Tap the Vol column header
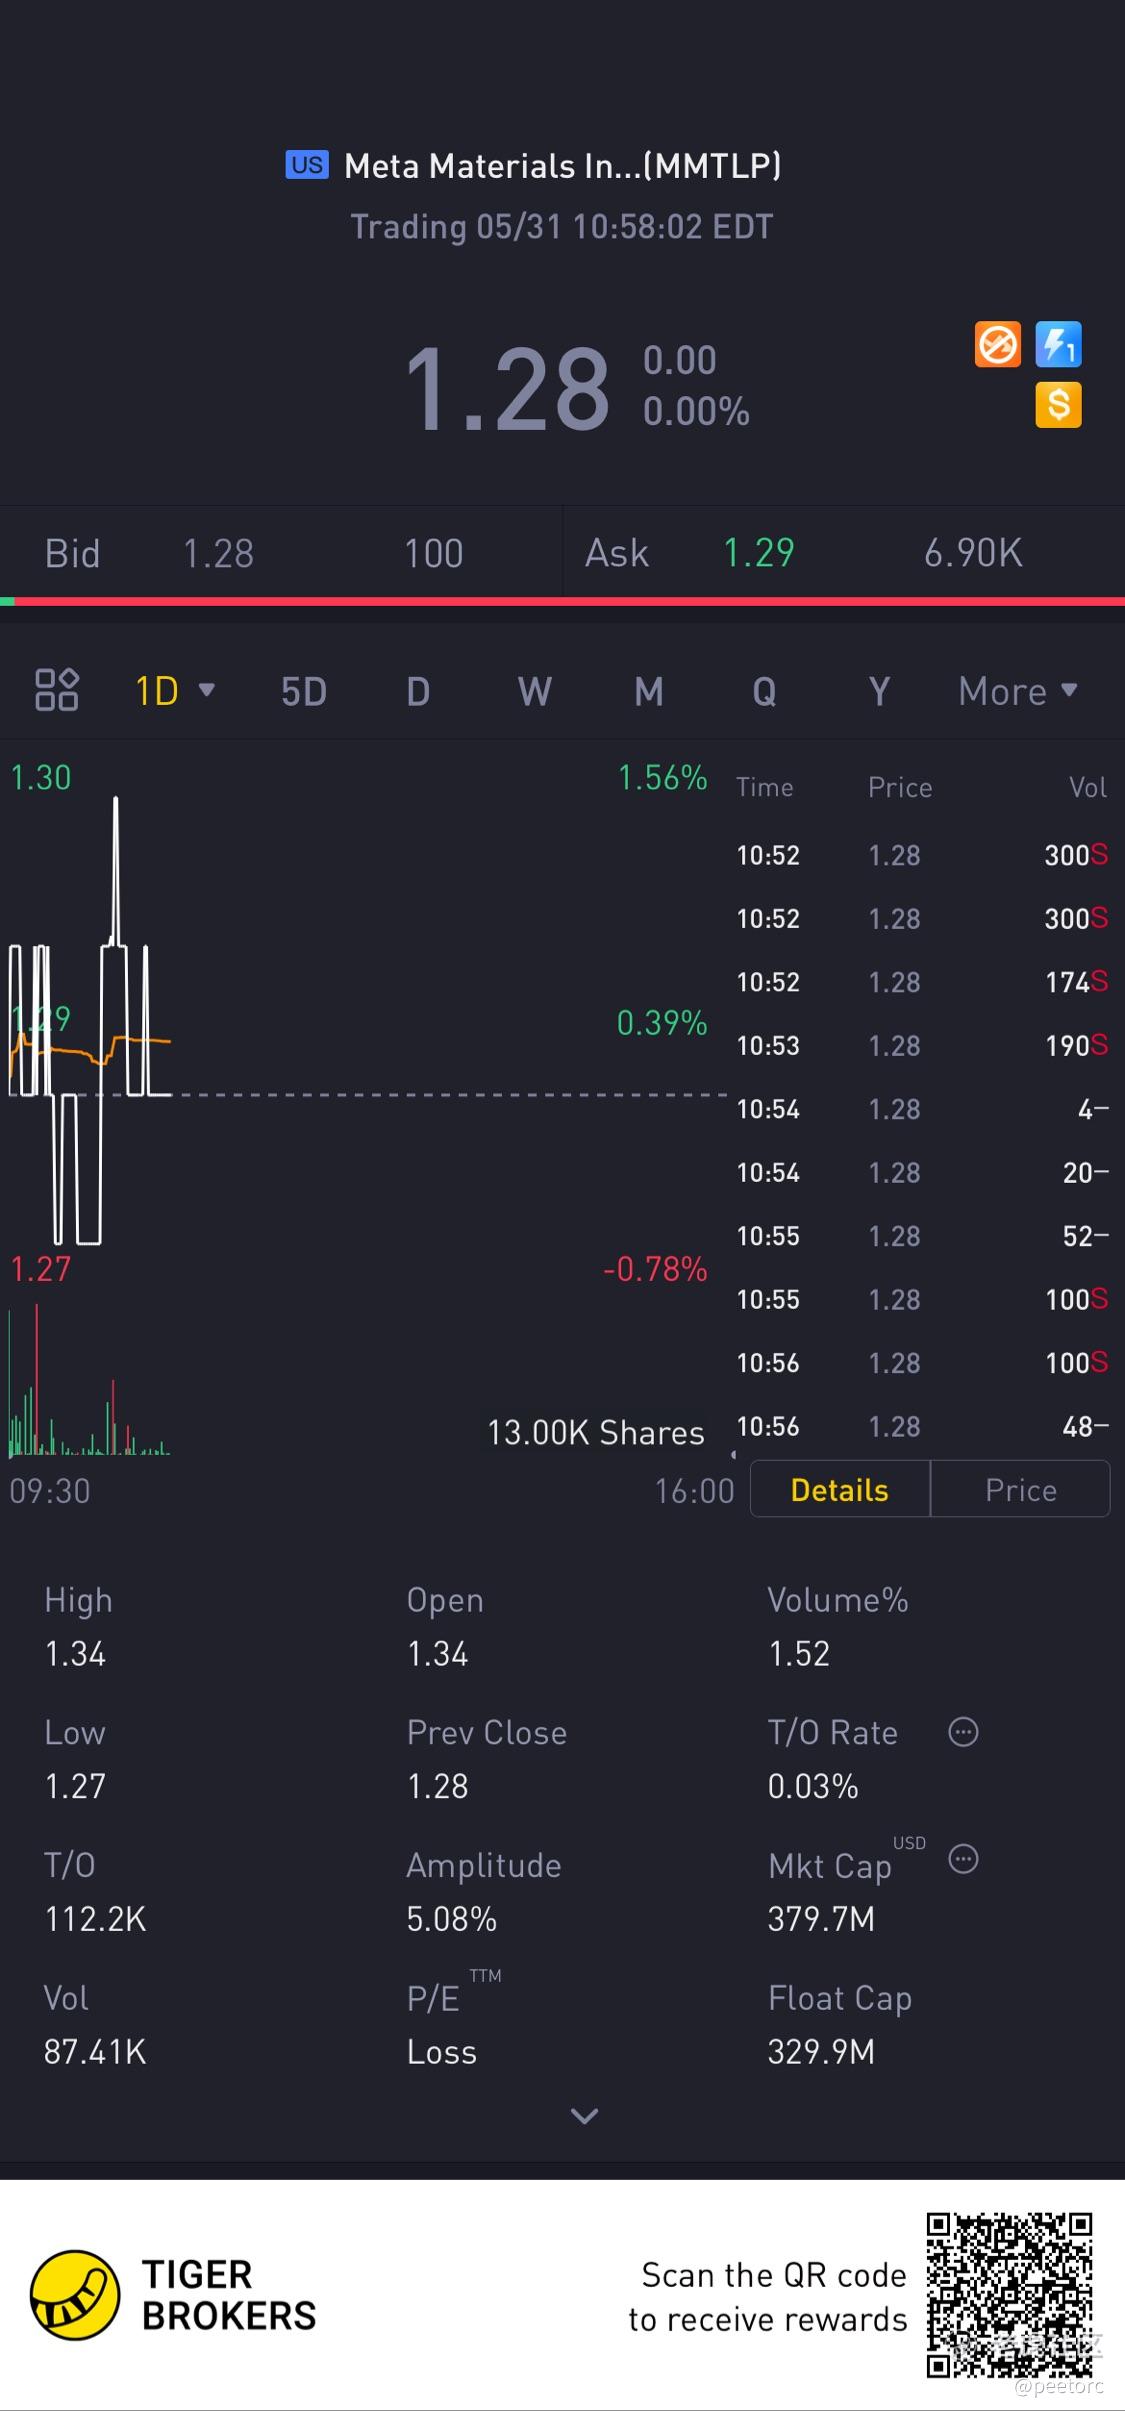Image resolution: width=1125 pixels, height=2411 pixels. 1088,787
